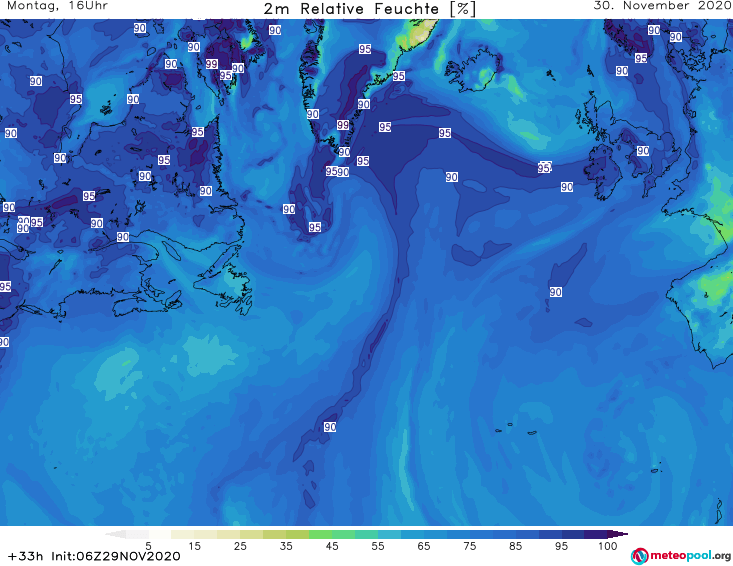Pick the legend color segment between 15 and 25

[217, 534]
